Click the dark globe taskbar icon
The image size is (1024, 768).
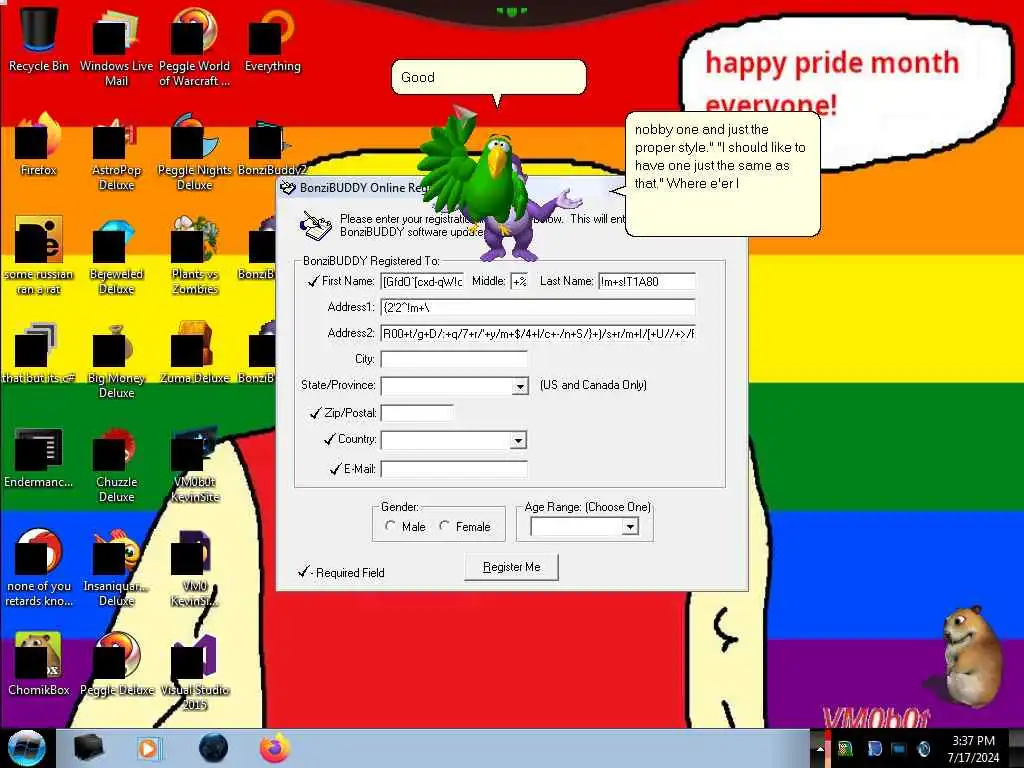tap(213, 748)
